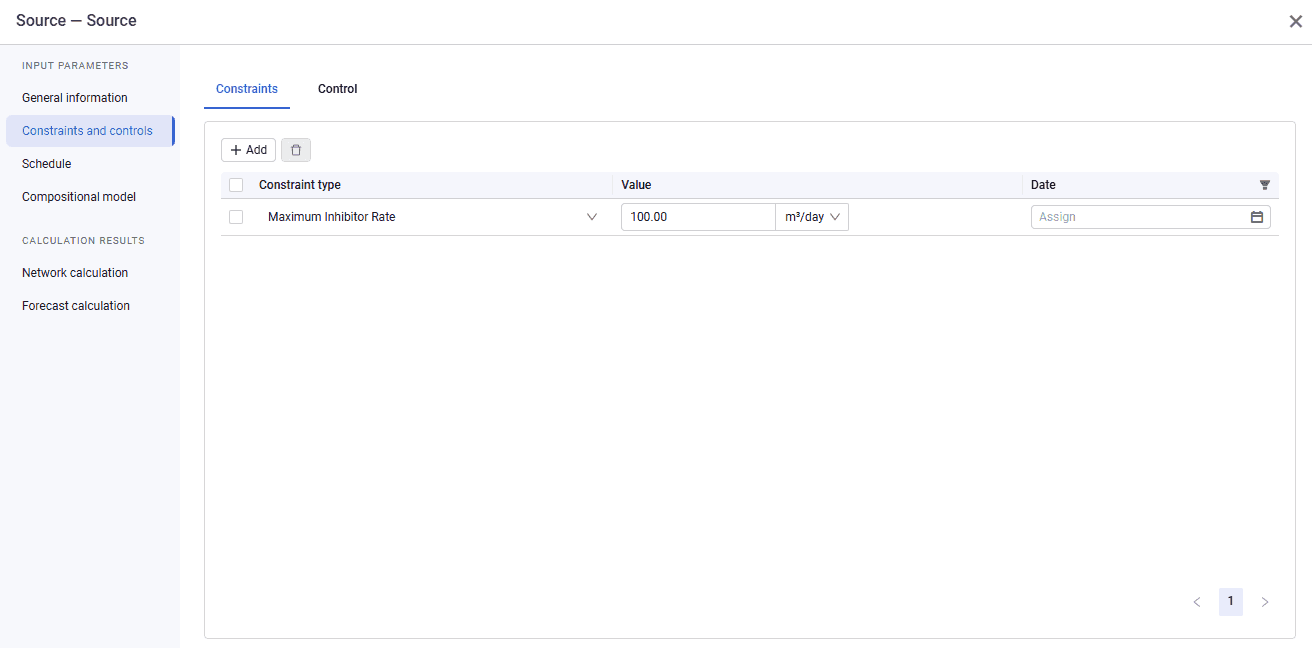Switch to the Control tab
Screen dimensions: 1312x648
pos(337,89)
